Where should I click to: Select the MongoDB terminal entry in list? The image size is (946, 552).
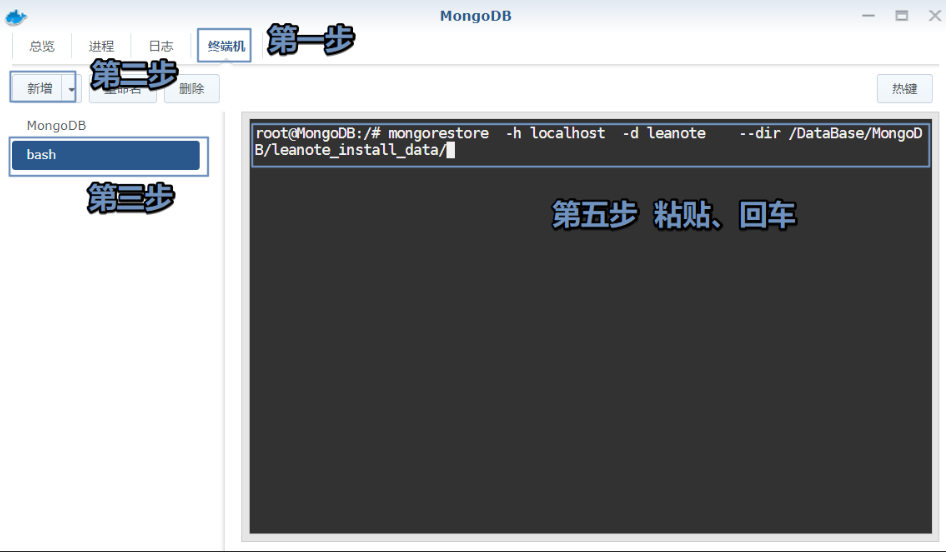57,125
